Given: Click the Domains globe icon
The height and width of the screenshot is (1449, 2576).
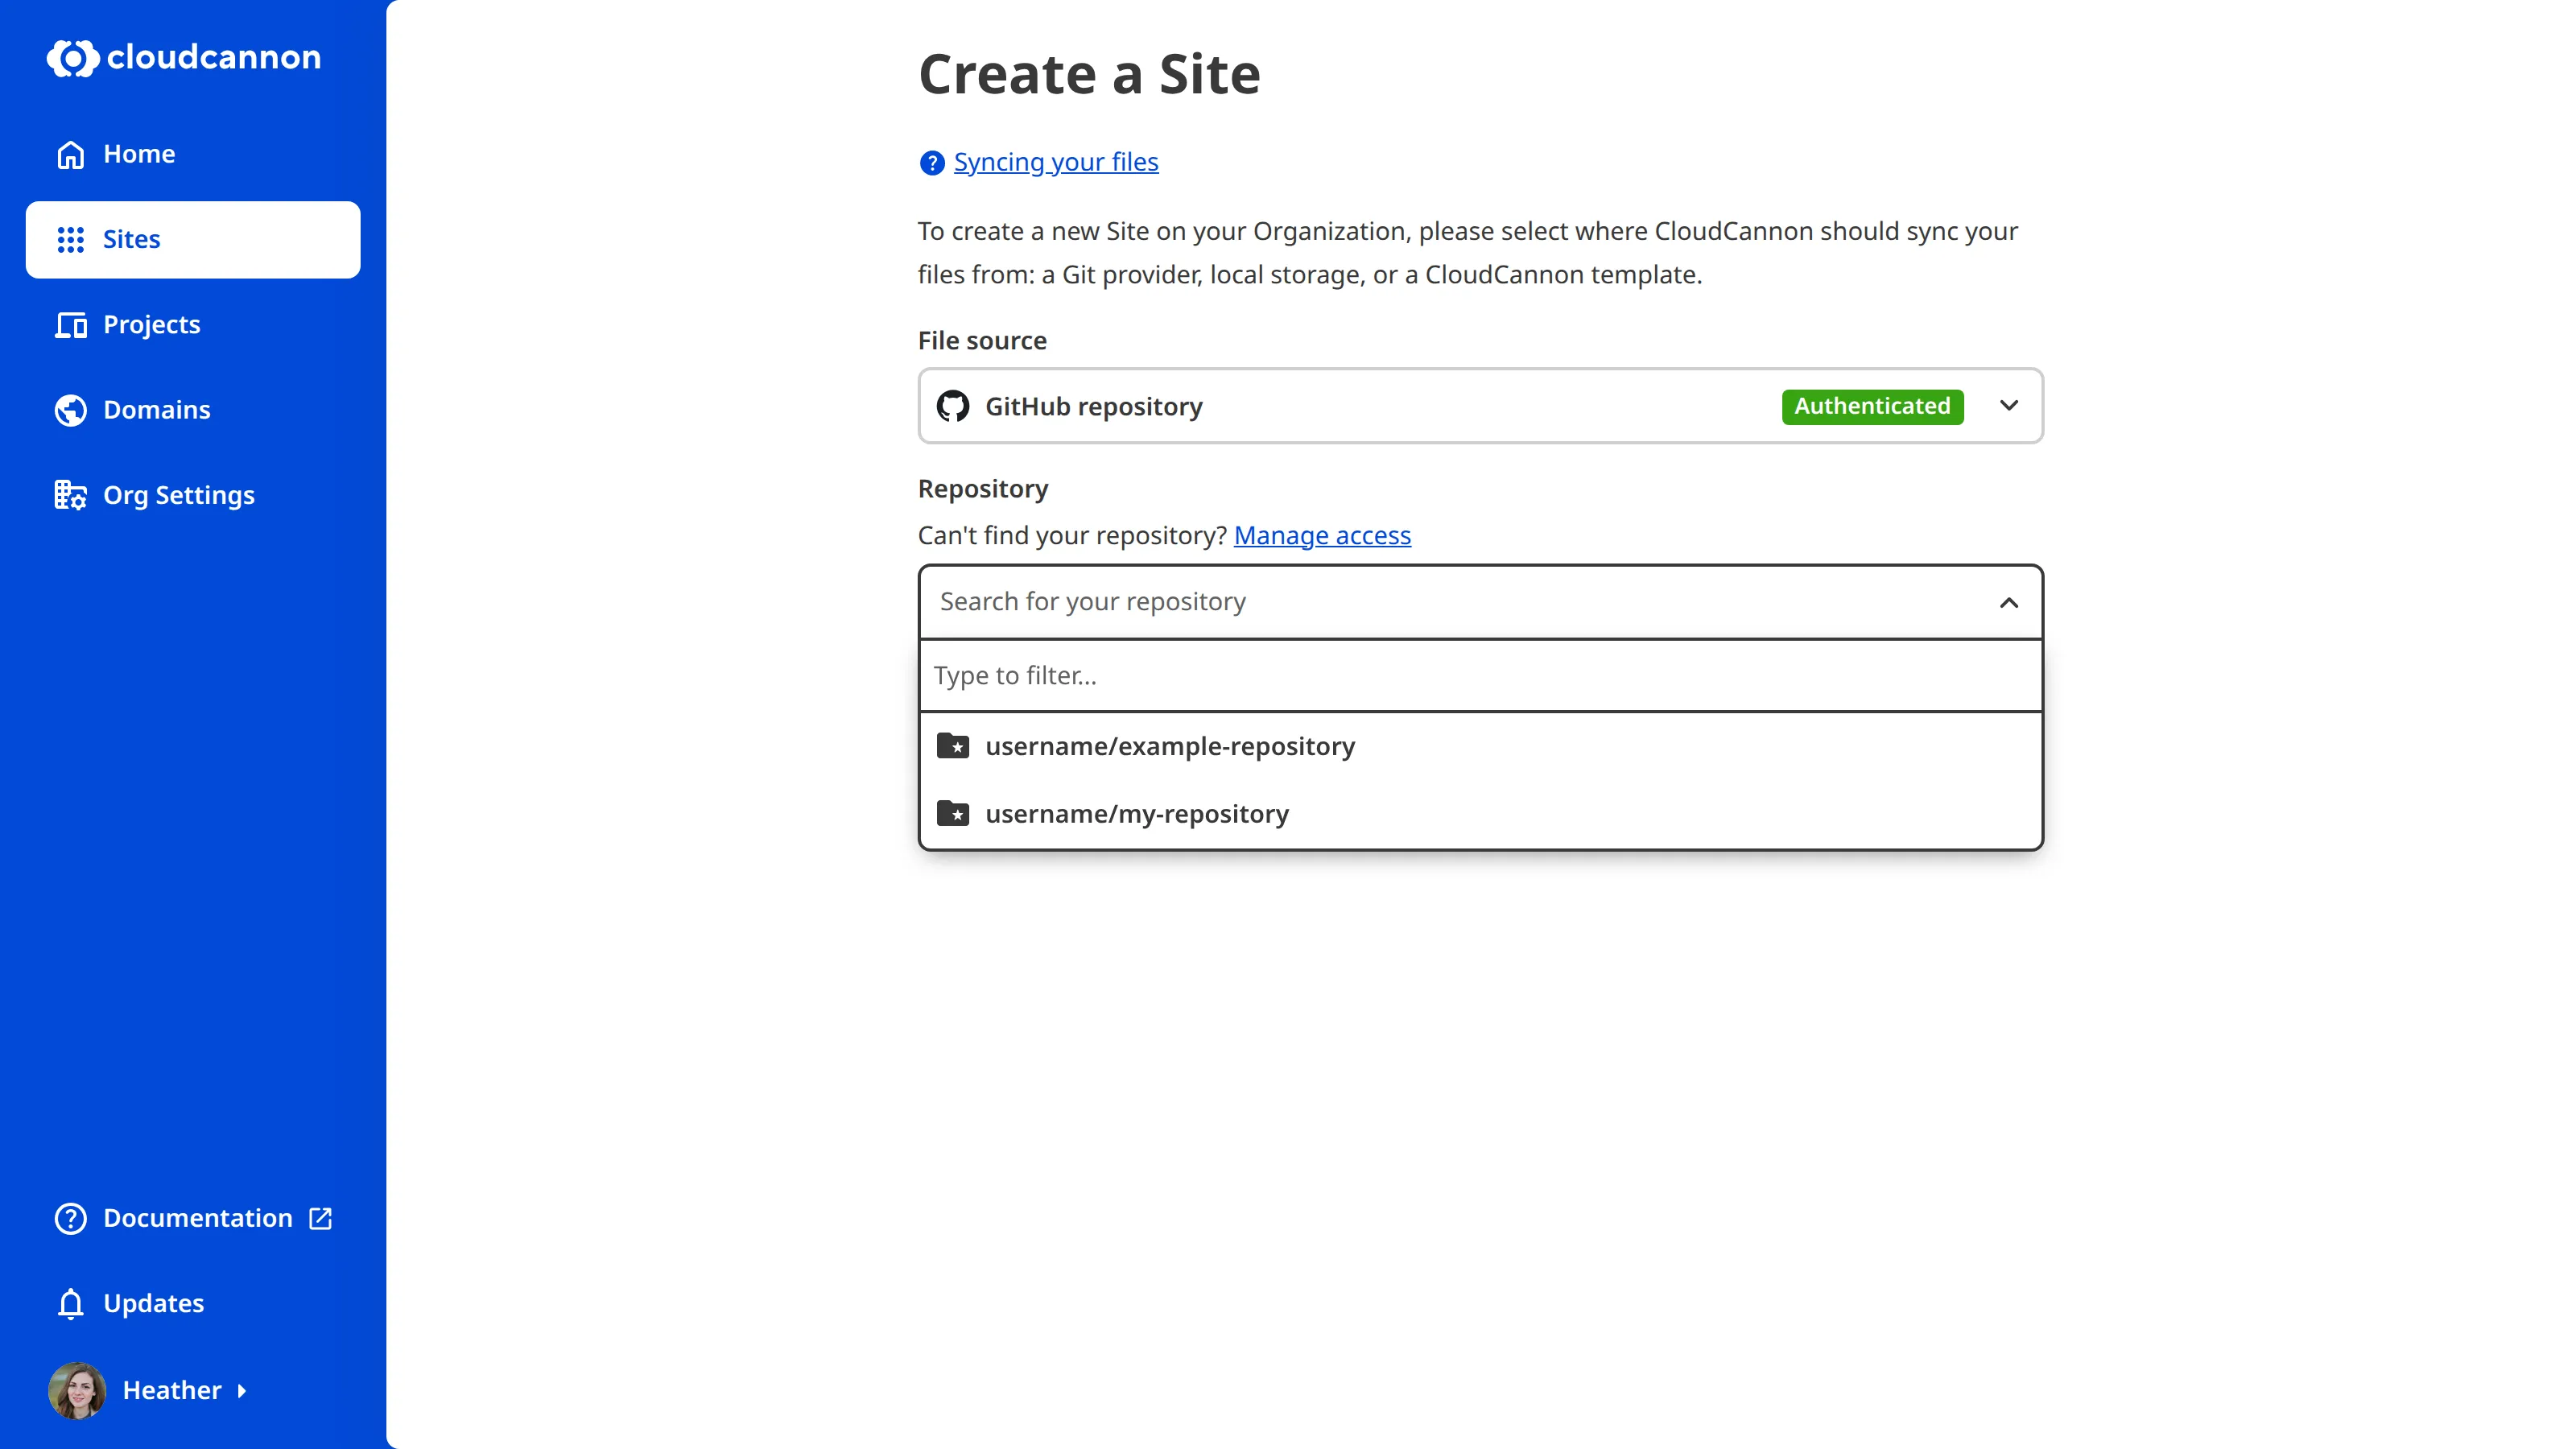Looking at the screenshot, I should [70, 410].
